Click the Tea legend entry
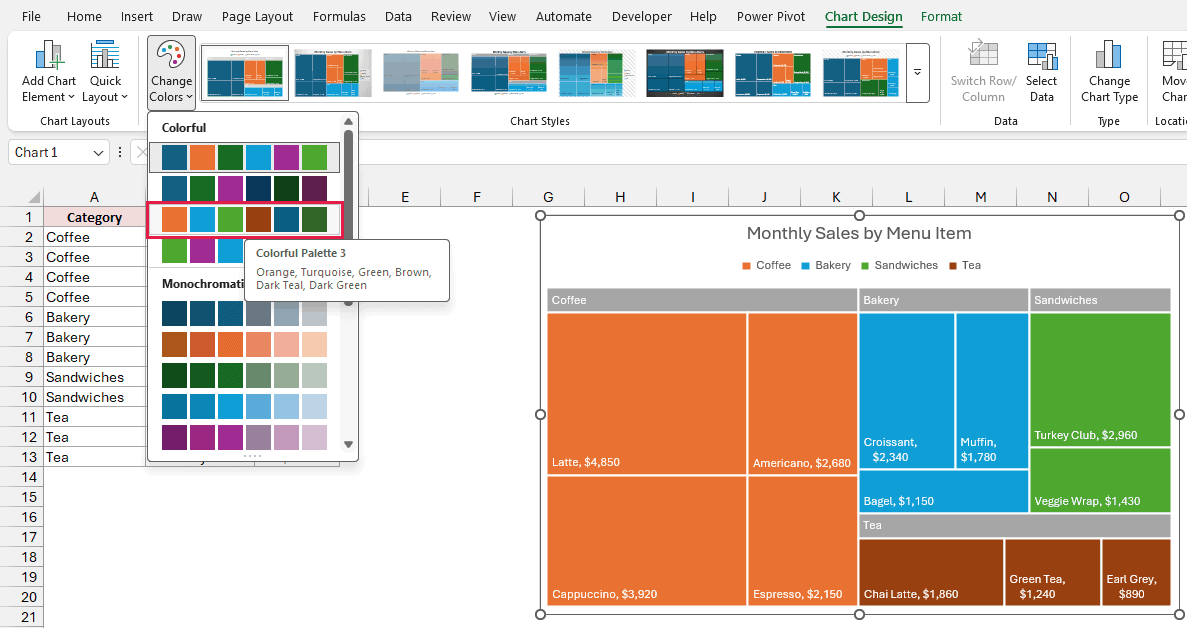This screenshot has width=1187, height=628. point(965,266)
